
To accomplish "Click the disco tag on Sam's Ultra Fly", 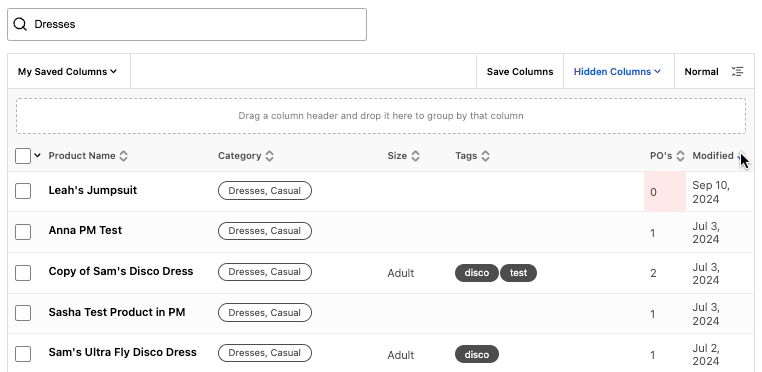I will click(x=477, y=354).
